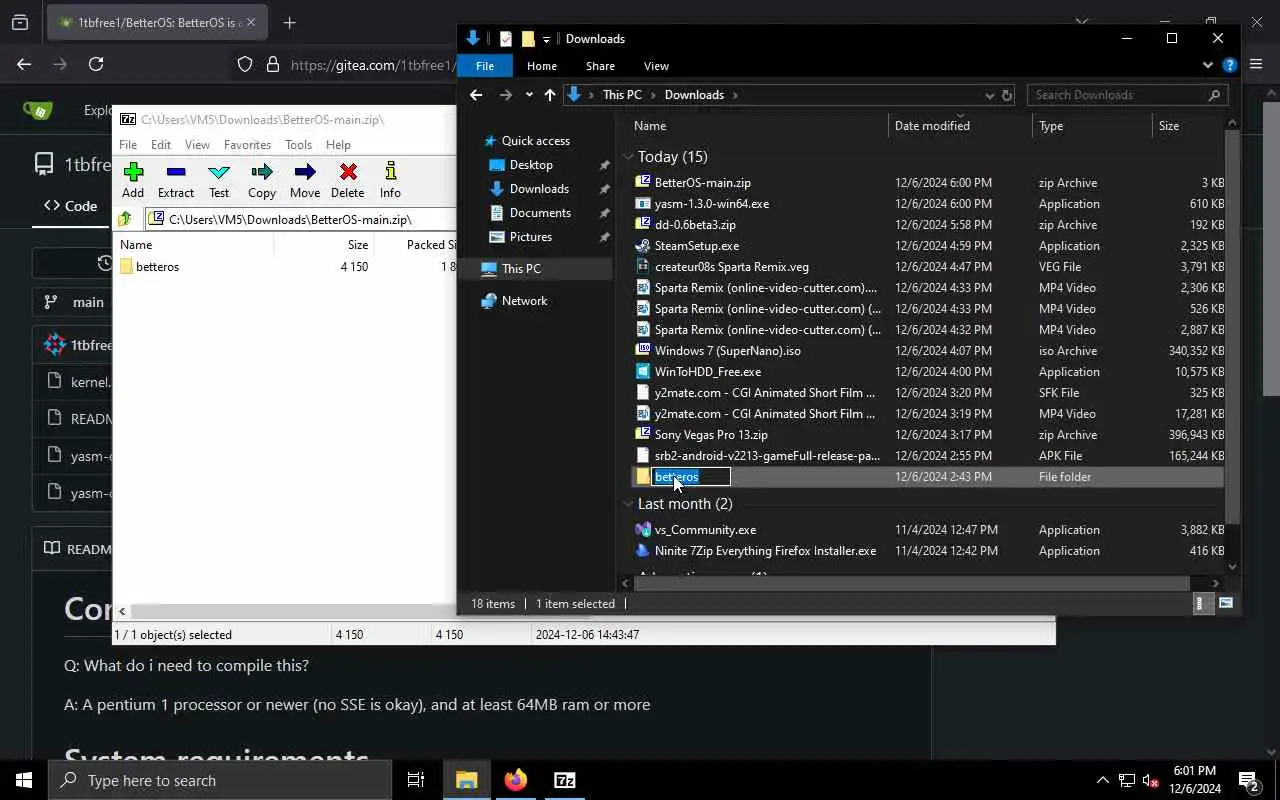Select yasm-1.3.0-win64.exe file
1280x800 pixels.
pyautogui.click(x=711, y=204)
